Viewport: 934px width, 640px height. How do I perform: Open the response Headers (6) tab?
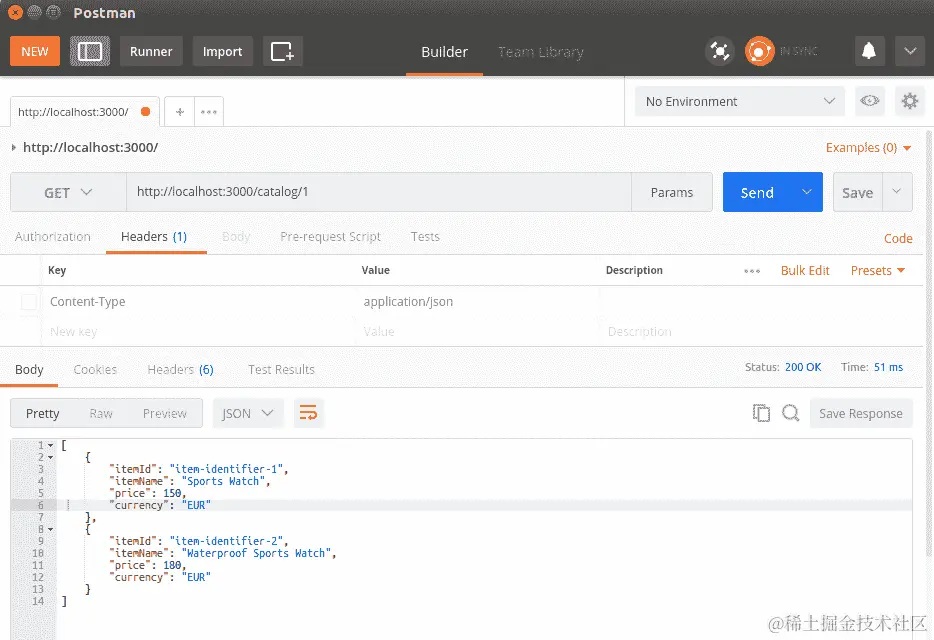(180, 369)
